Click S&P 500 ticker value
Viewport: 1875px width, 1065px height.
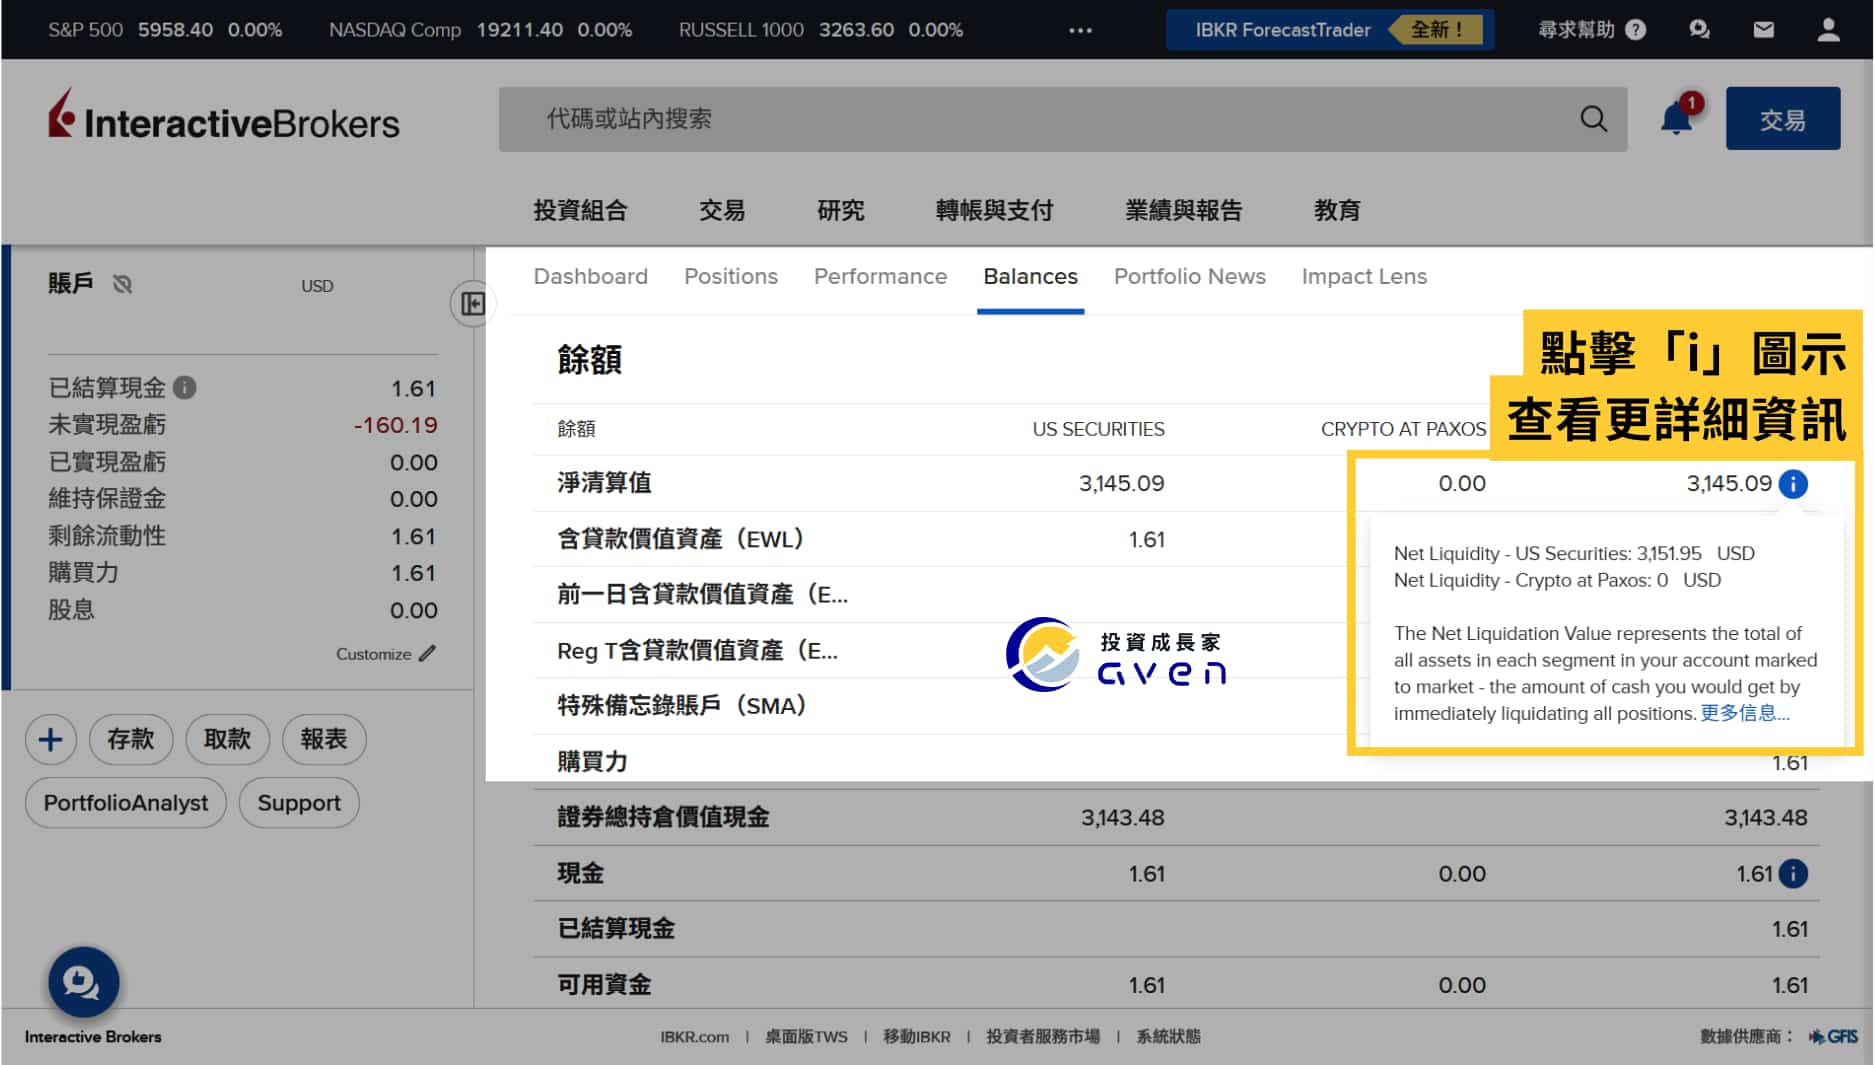pos(176,30)
